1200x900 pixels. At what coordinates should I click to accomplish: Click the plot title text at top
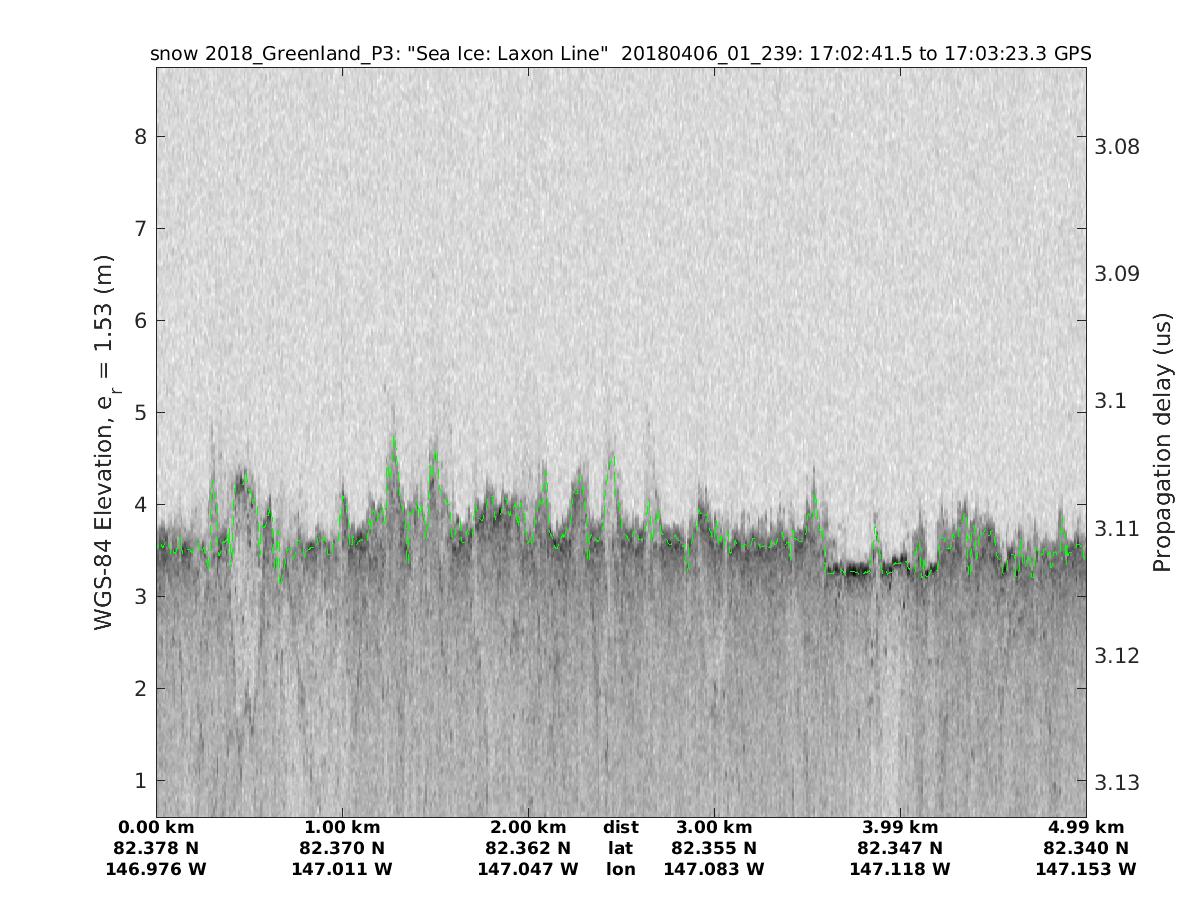click(620, 54)
